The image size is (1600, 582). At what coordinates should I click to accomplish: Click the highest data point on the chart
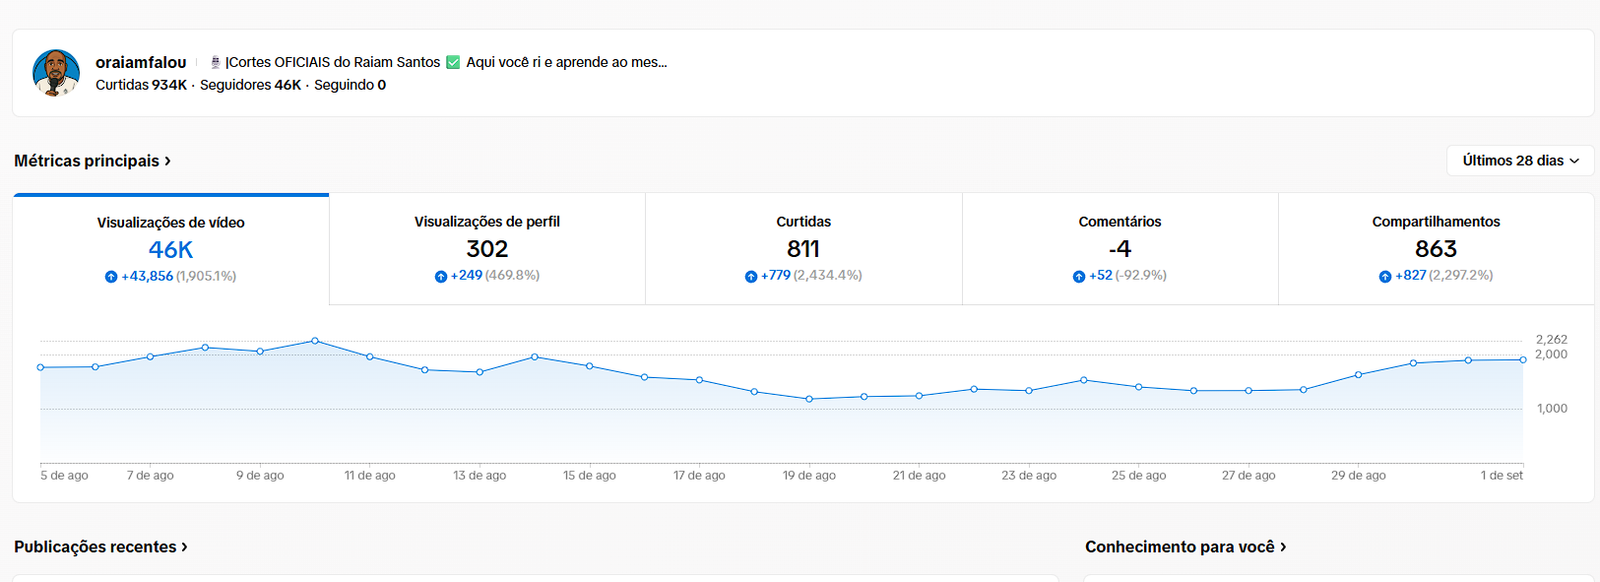[315, 341]
